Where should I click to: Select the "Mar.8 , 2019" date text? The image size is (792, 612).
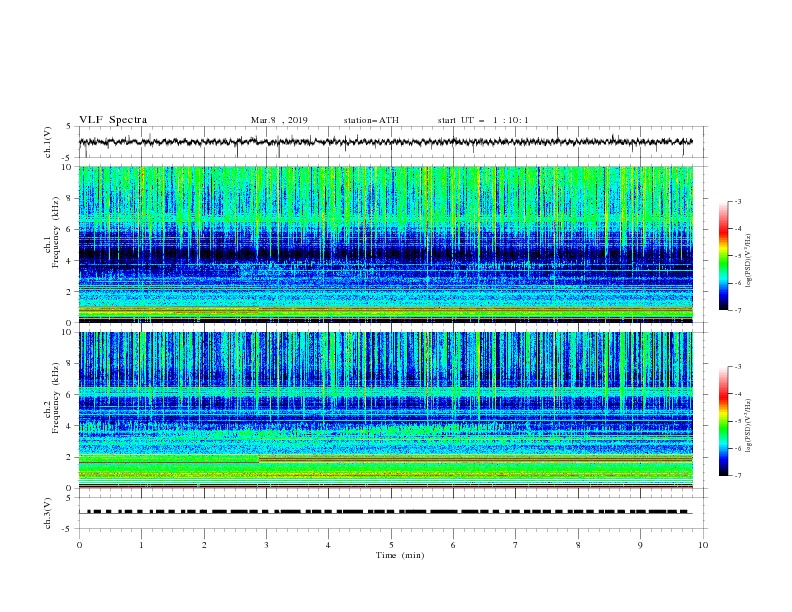click(x=279, y=120)
